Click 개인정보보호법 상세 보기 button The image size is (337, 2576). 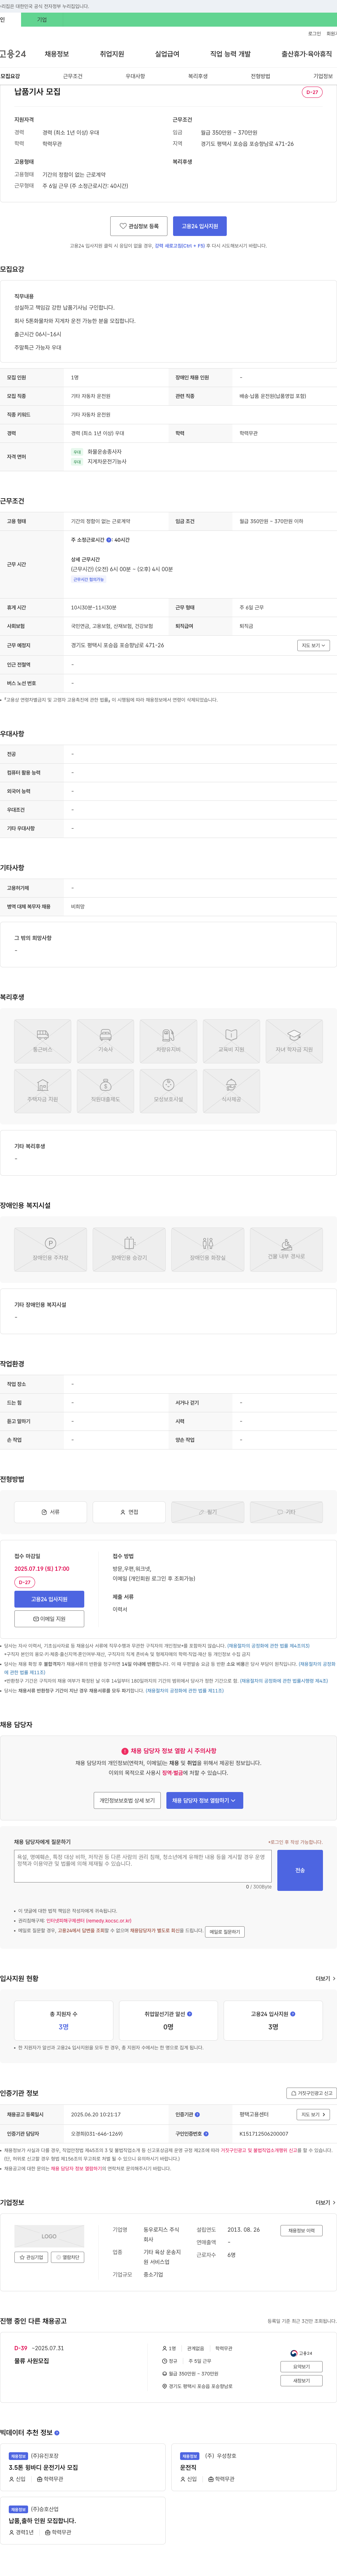pyautogui.click(x=127, y=1800)
